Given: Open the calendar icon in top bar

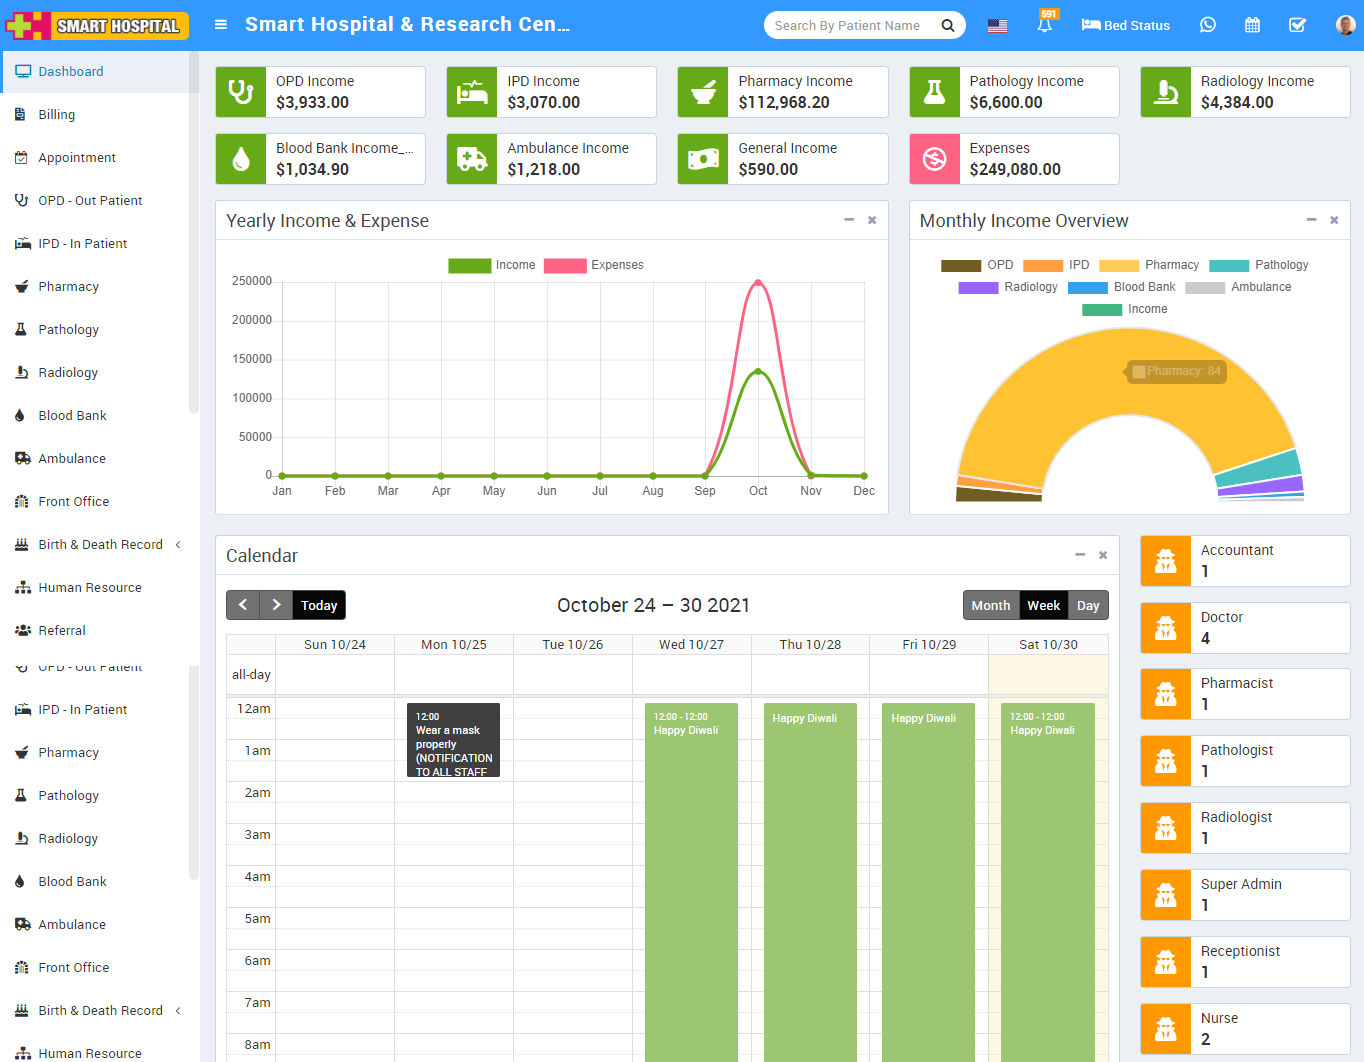Looking at the screenshot, I should (1252, 25).
